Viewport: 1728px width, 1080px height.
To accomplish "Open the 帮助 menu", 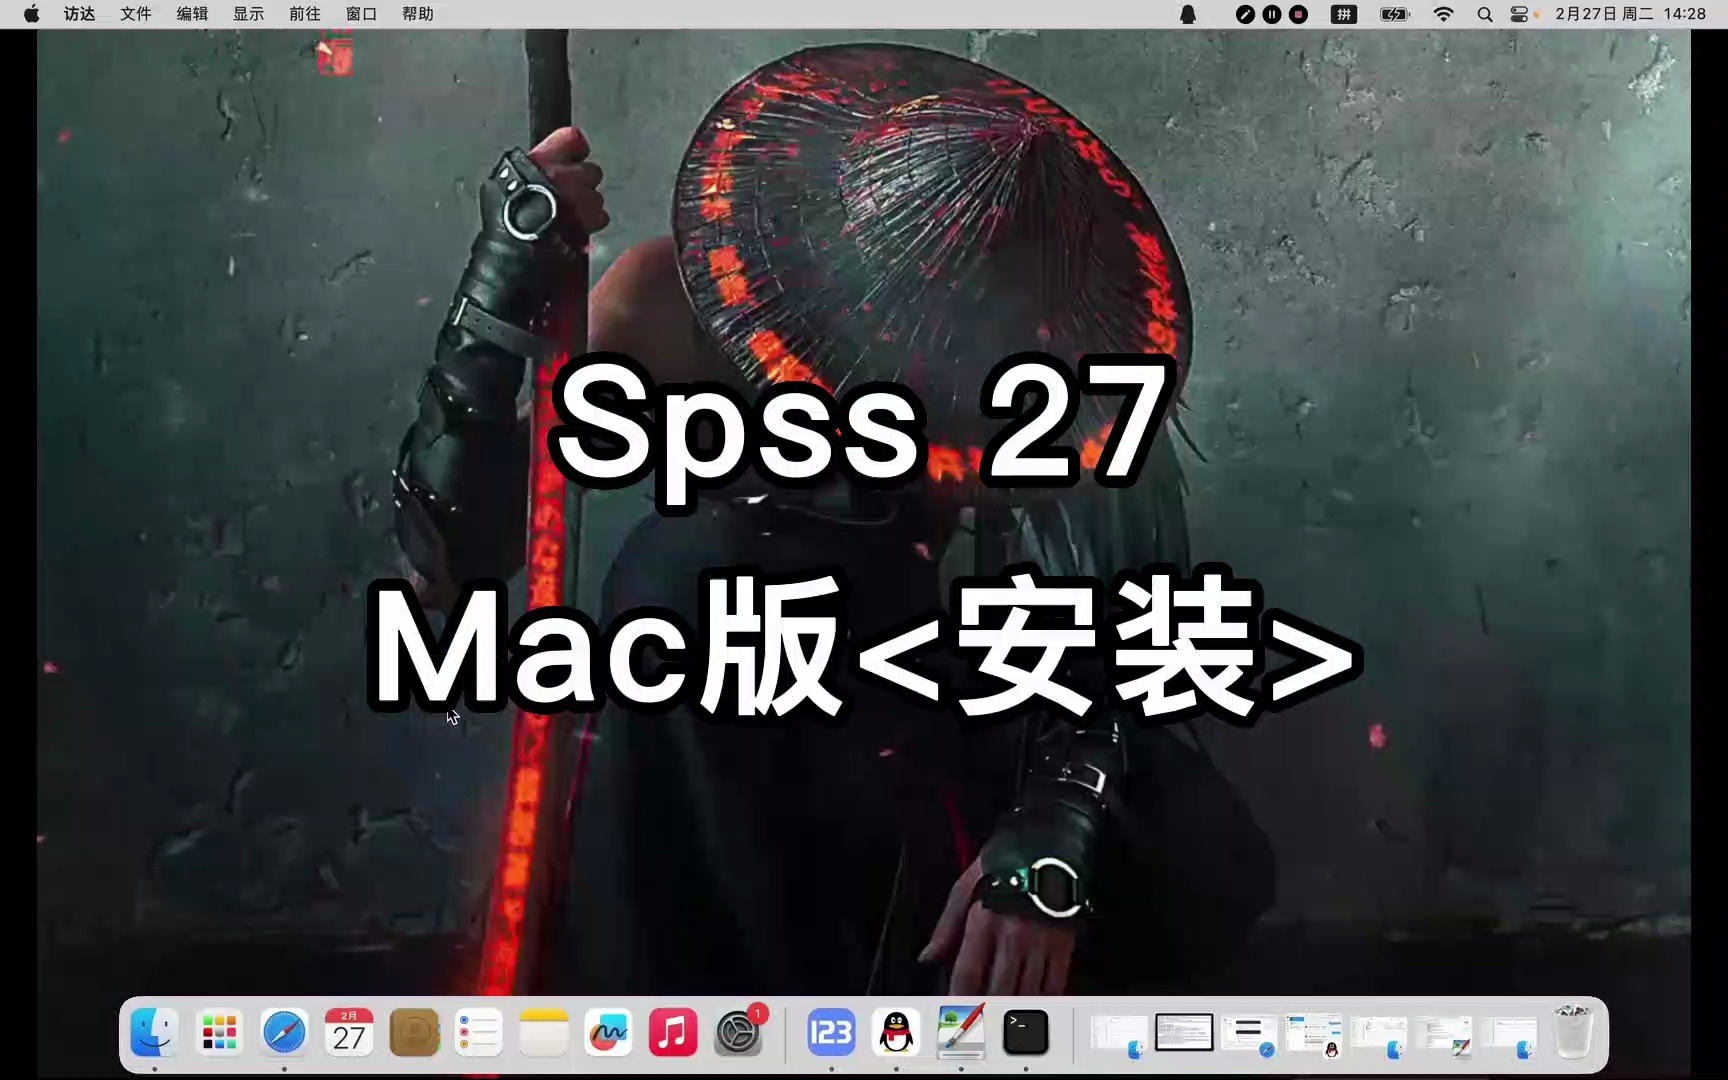I will (418, 14).
